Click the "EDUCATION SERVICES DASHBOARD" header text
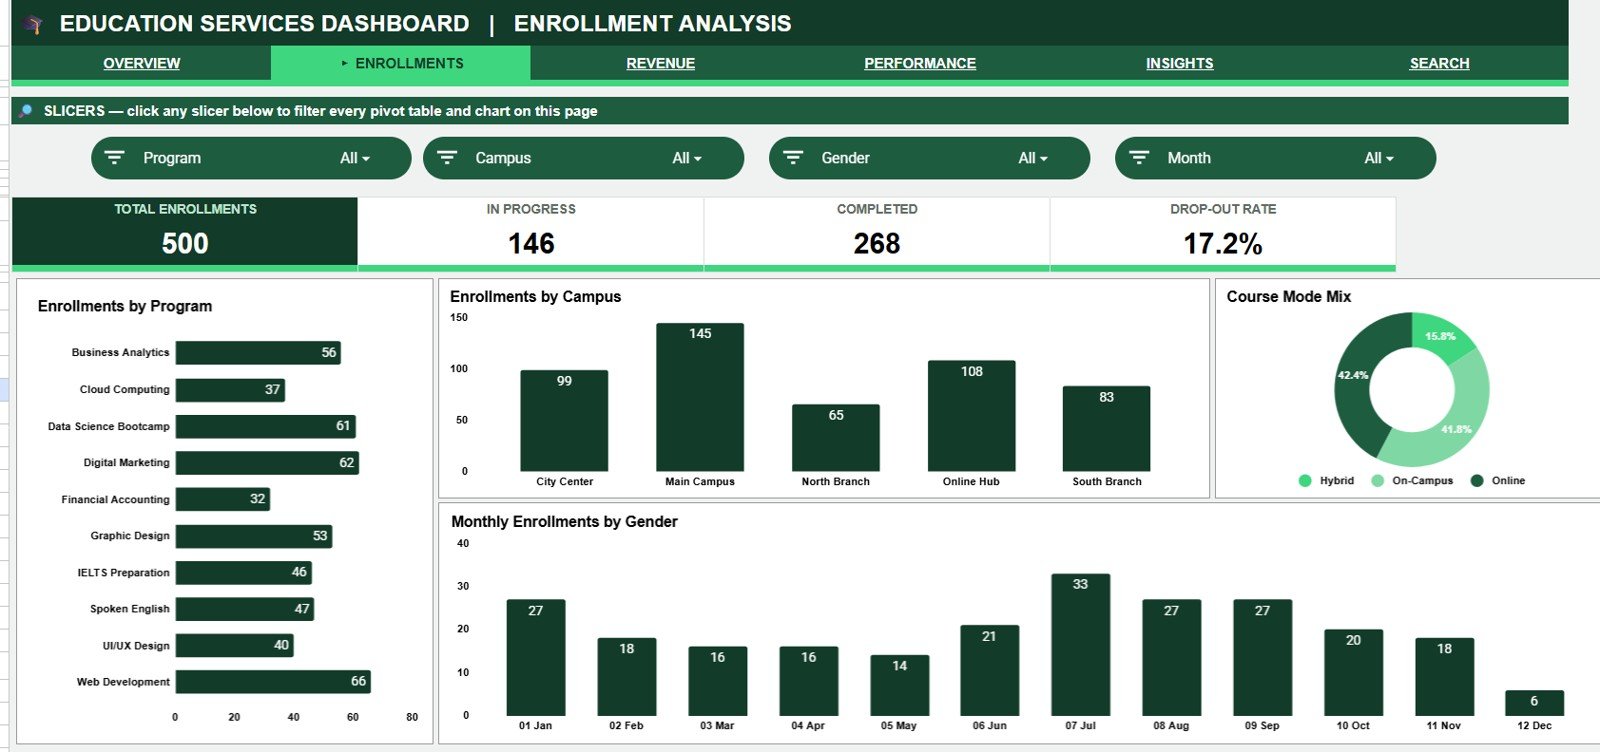 [264, 24]
